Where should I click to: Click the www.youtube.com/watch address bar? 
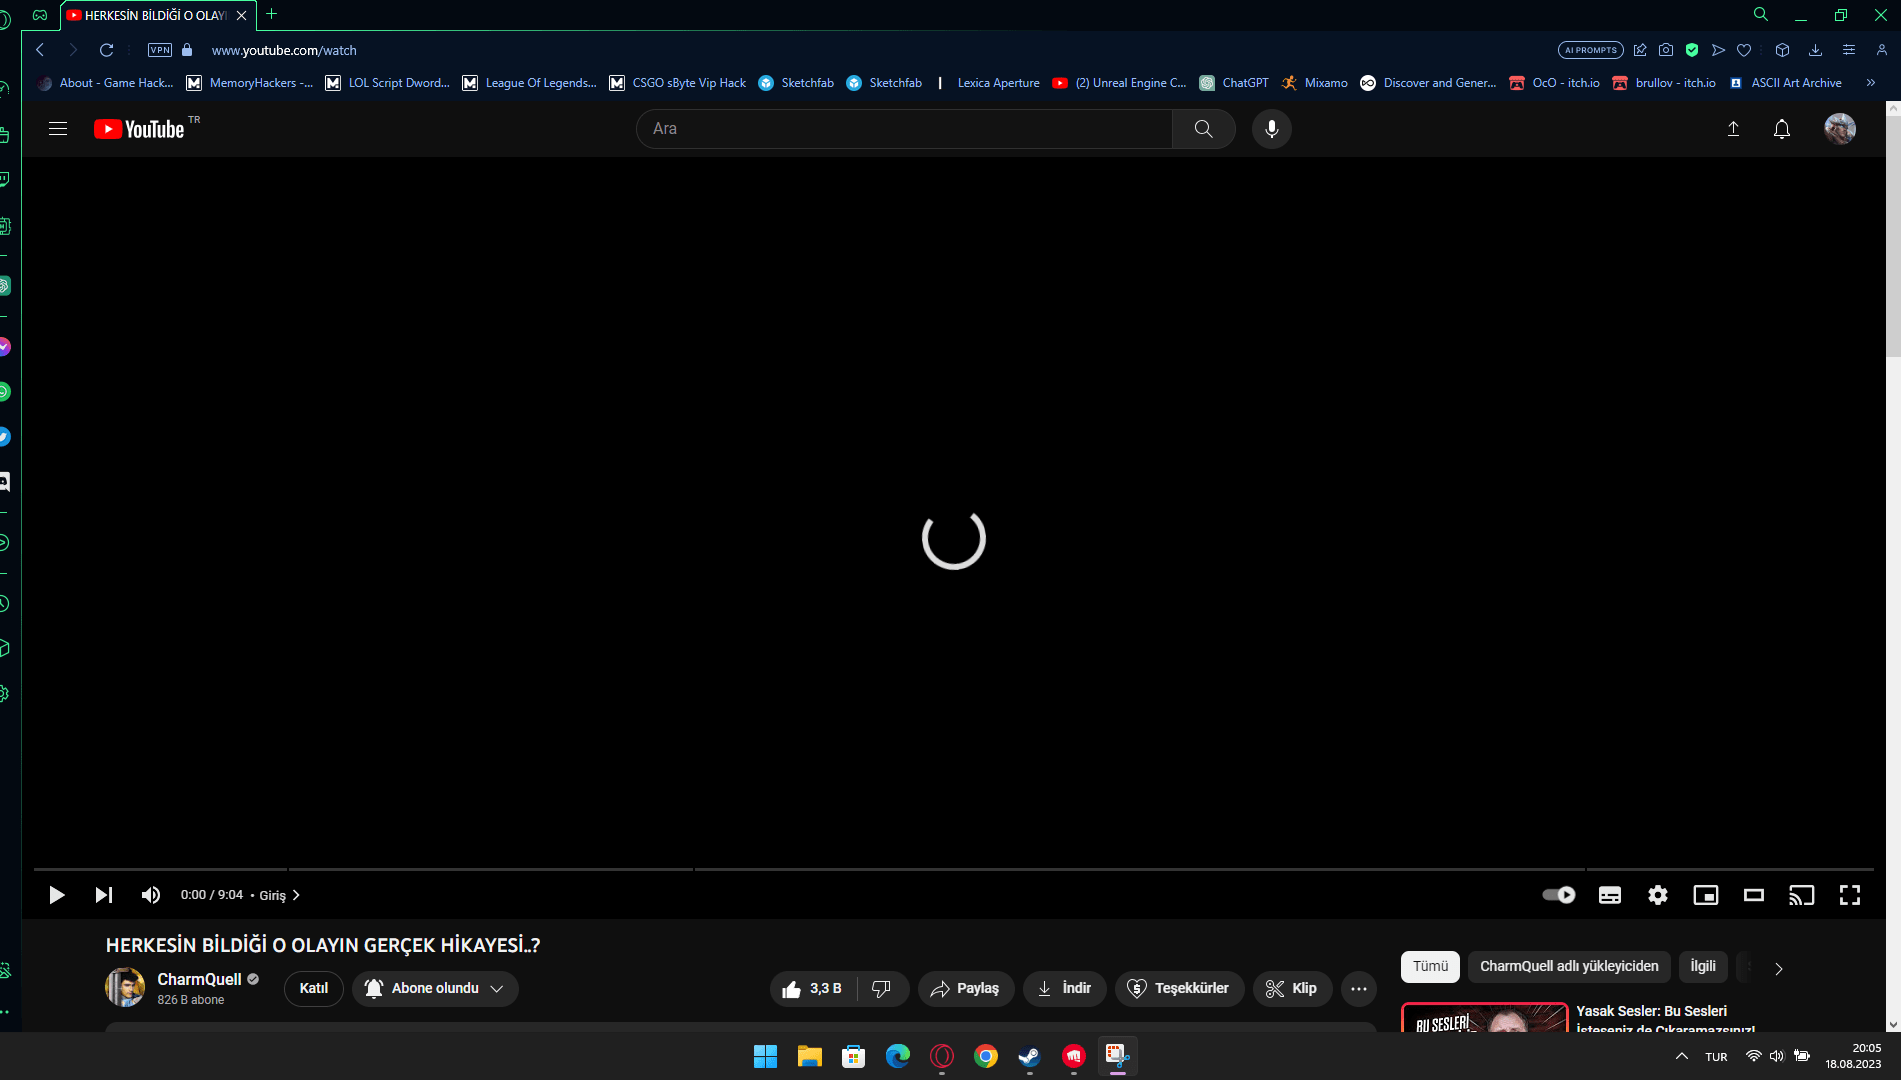point(284,50)
